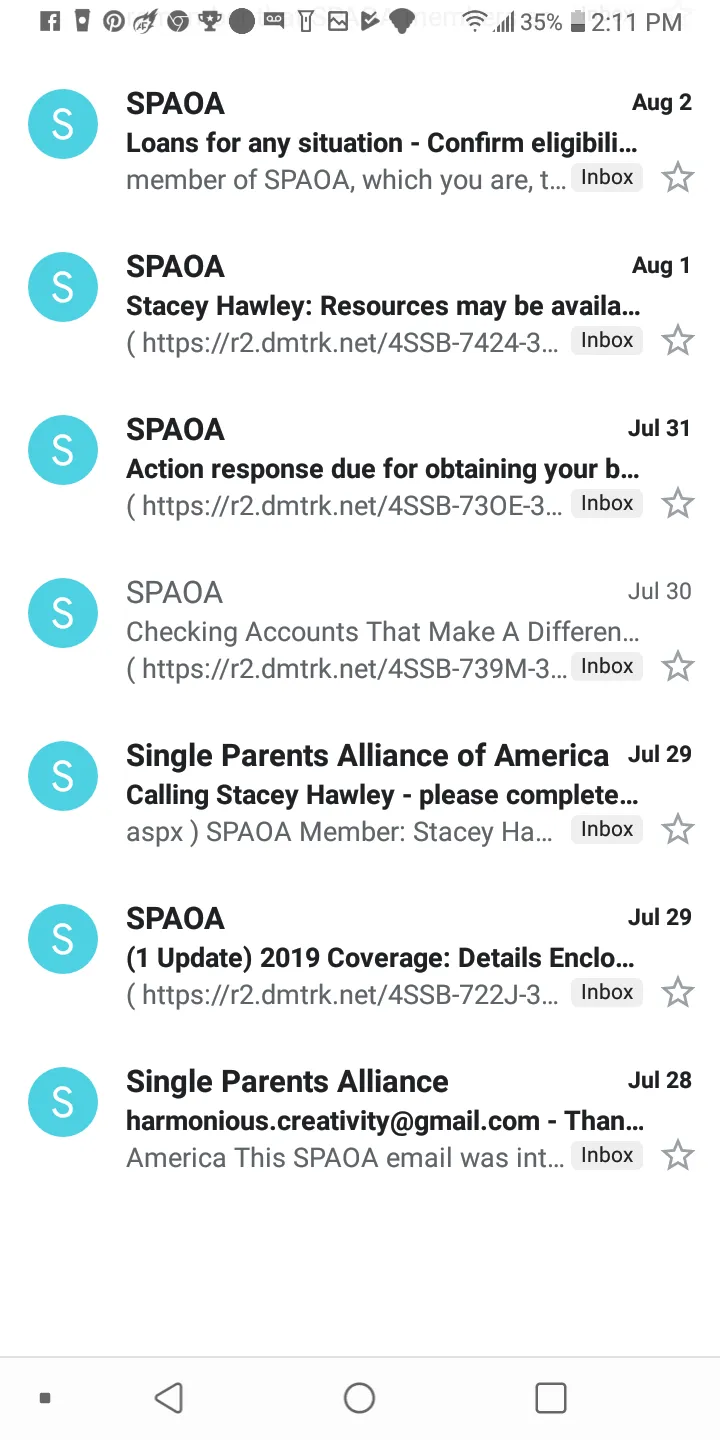Star the Aug 2 SPAOA loans email
The width and height of the screenshot is (720, 1440).
tap(678, 178)
